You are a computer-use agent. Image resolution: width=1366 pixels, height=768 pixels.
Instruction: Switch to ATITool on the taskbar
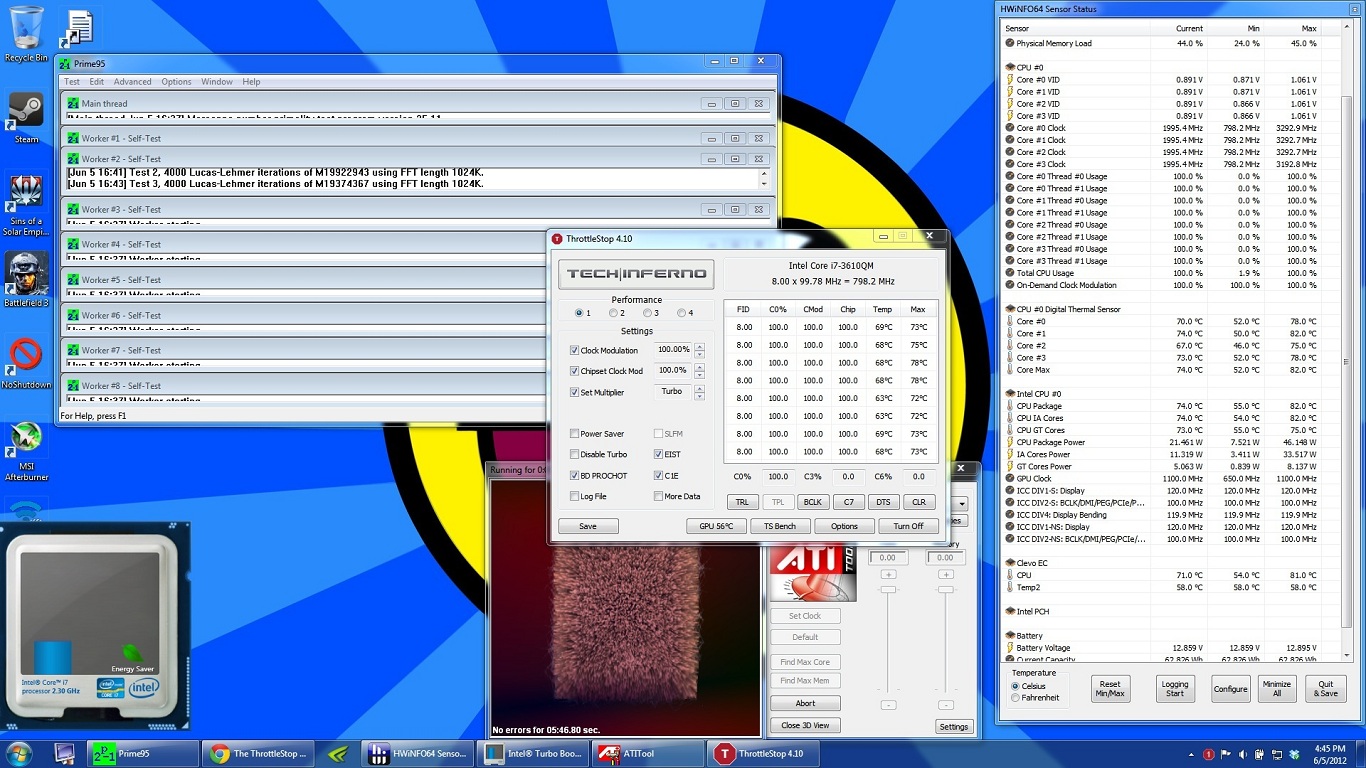646,753
